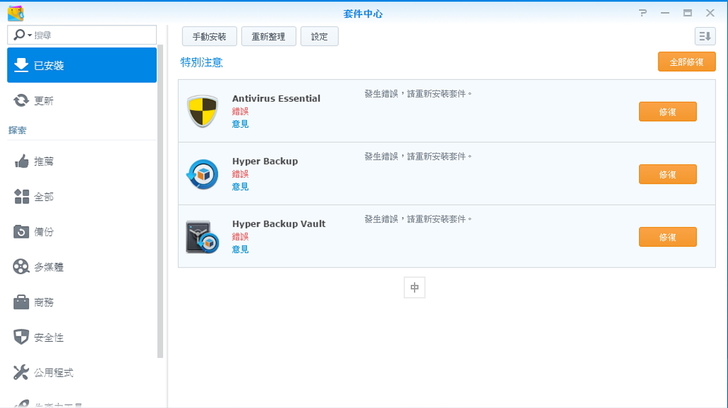Click the Hyper Backup package icon
The height and width of the screenshot is (408, 728).
click(x=202, y=174)
